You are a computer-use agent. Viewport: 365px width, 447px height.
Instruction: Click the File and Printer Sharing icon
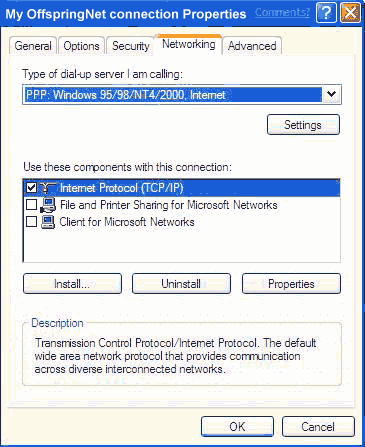pyautogui.click(x=48, y=205)
